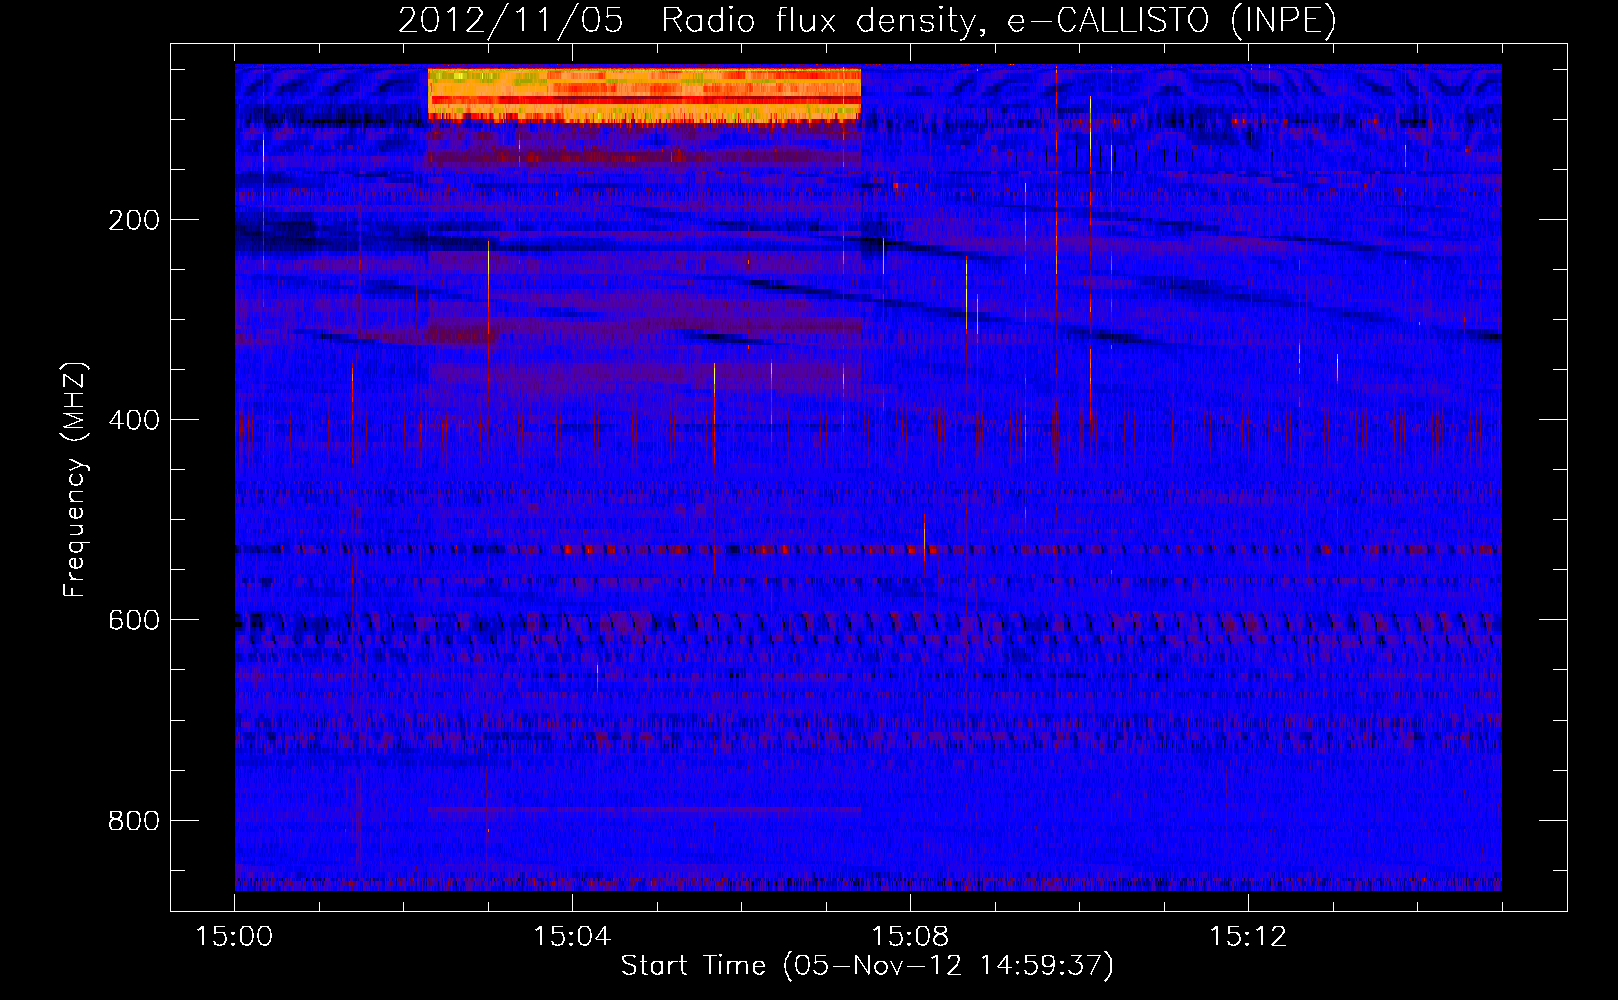Click the 15:04 time tick label

[572, 937]
